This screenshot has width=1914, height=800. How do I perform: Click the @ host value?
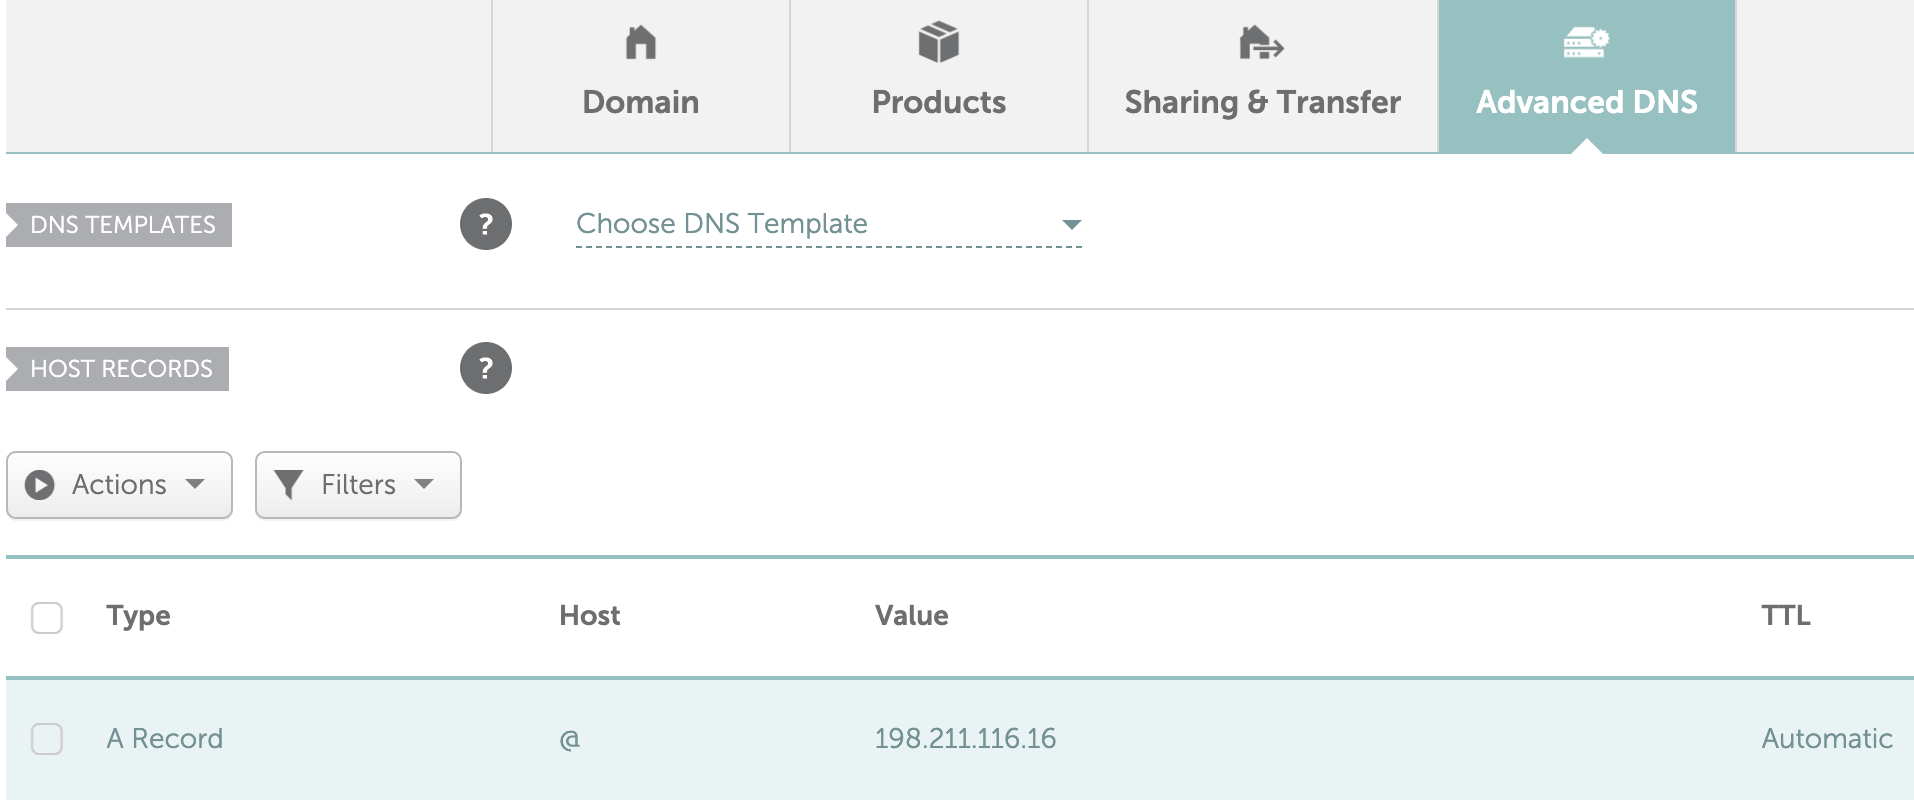pyautogui.click(x=570, y=739)
